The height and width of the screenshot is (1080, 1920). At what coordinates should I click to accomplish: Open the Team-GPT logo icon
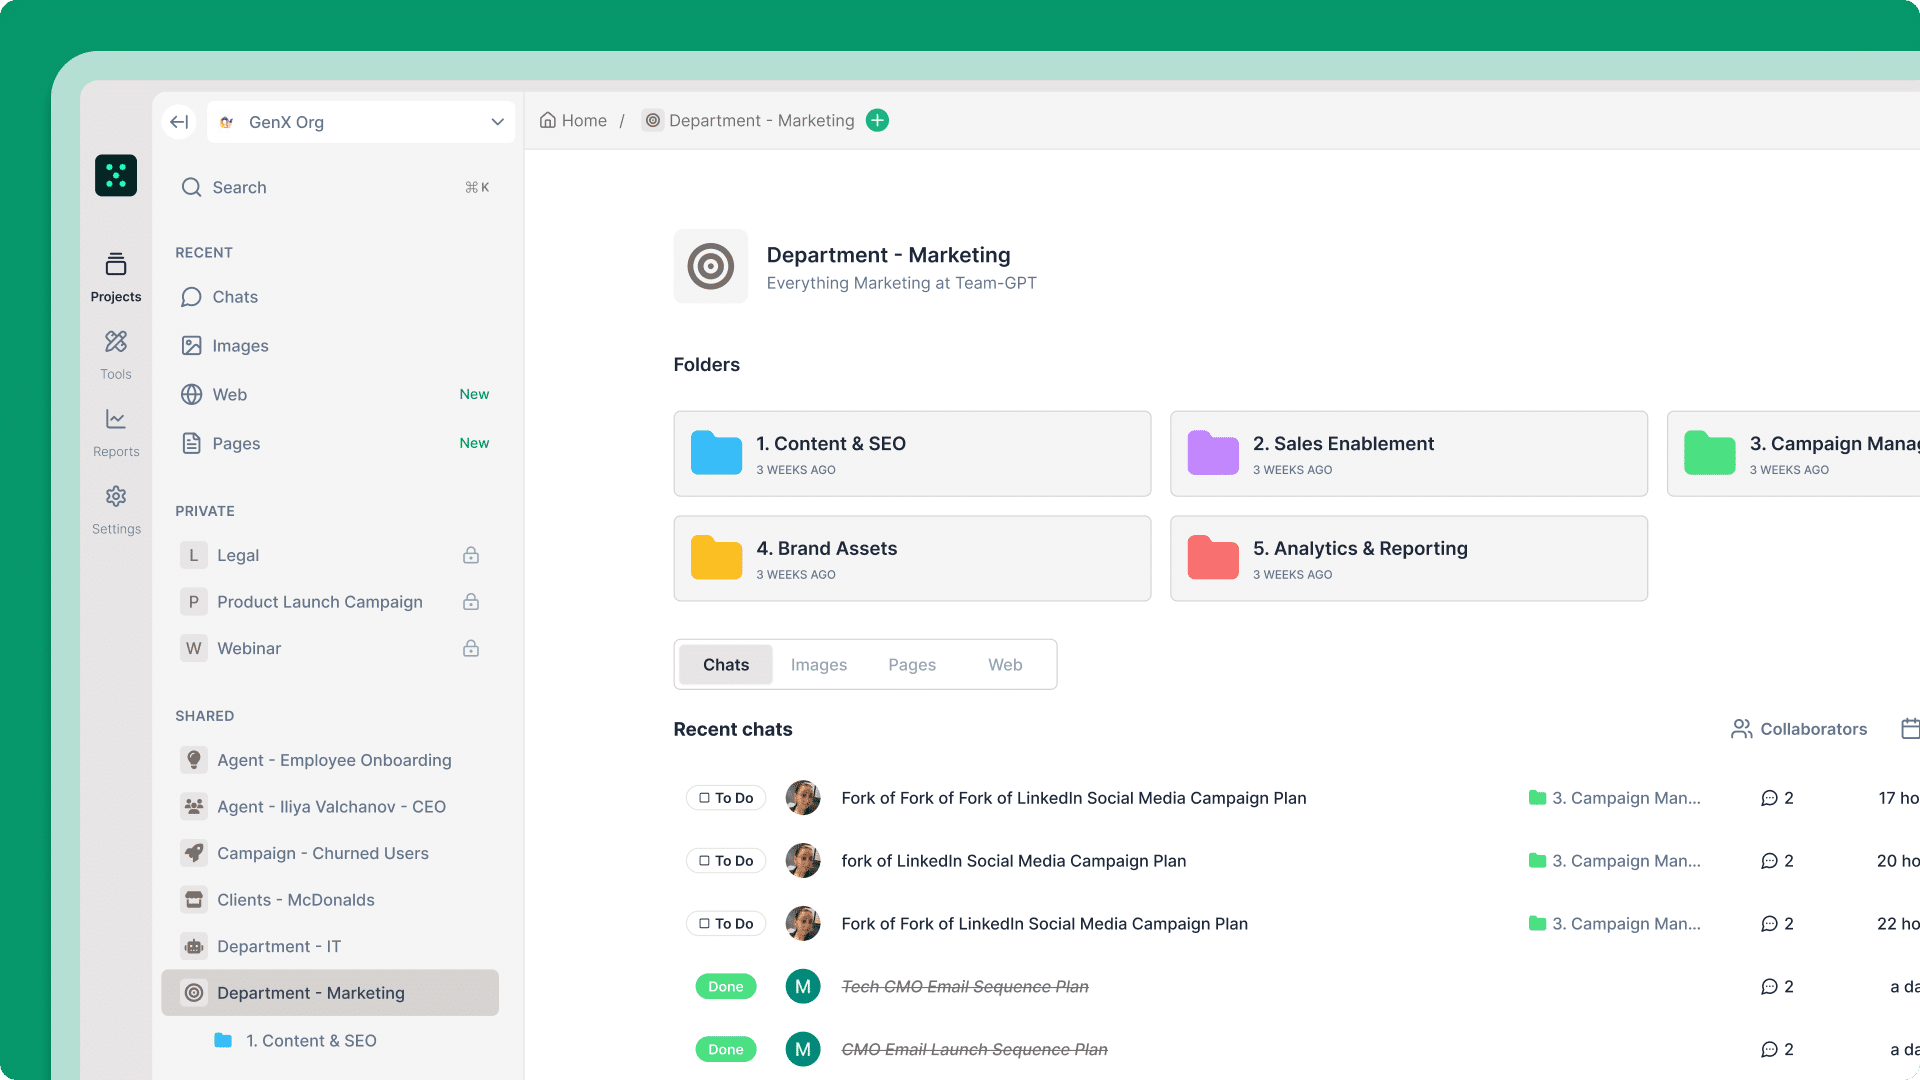[x=116, y=176]
